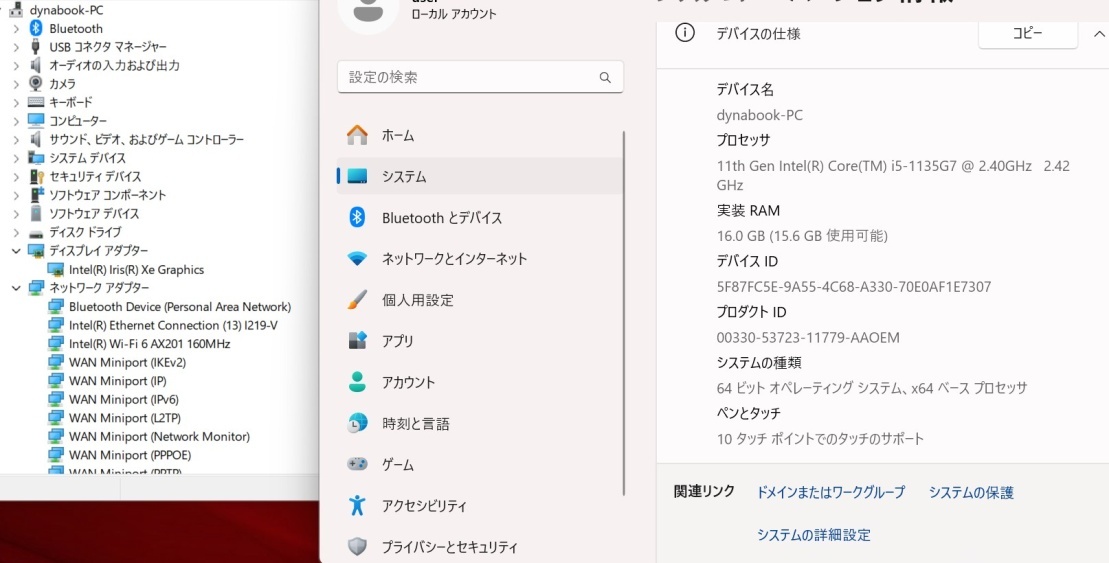
Task: Click the apps icon in Settings sidebar
Action: pyautogui.click(x=357, y=341)
